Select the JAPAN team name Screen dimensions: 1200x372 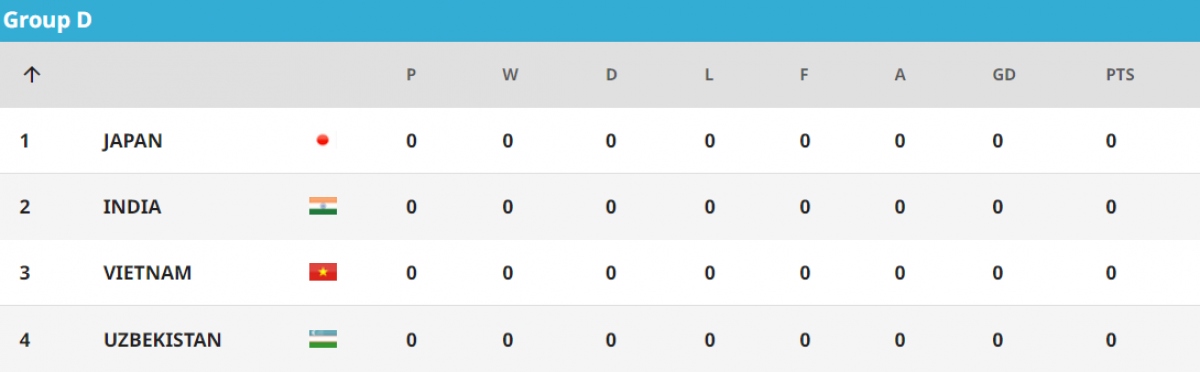[133, 141]
